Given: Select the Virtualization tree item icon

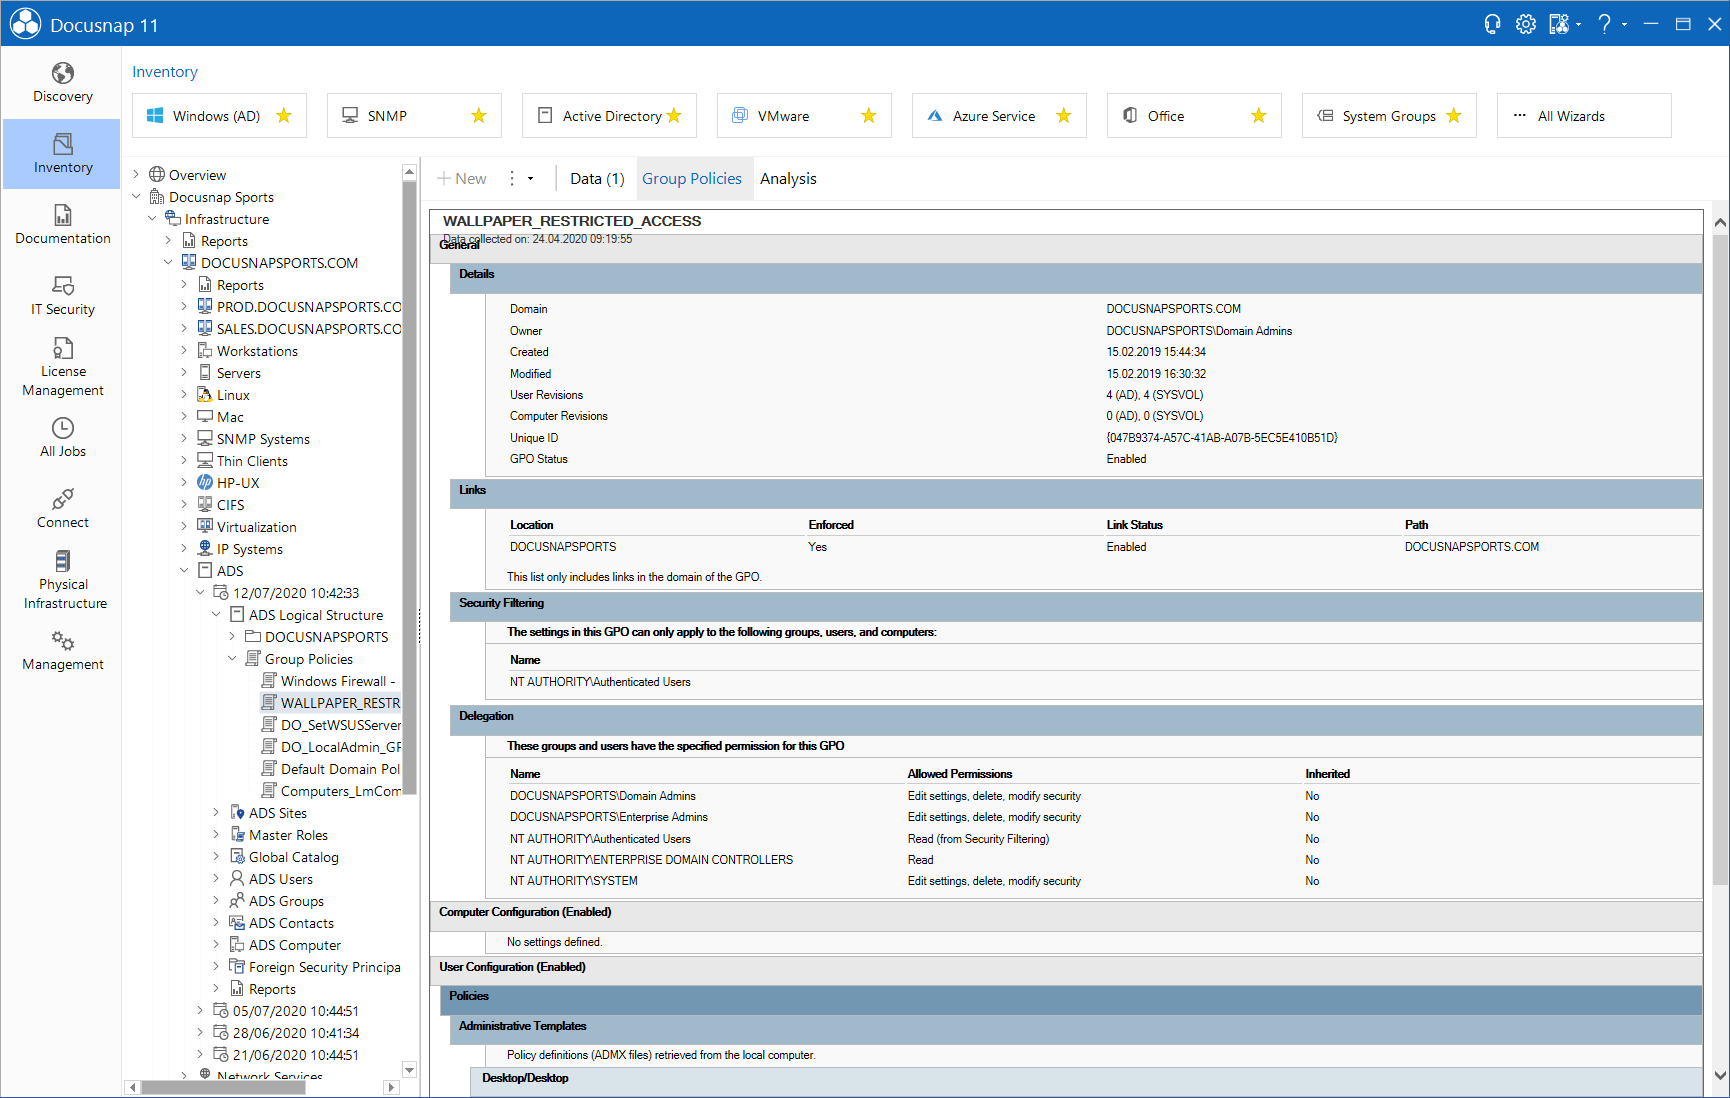Looking at the screenshot, I should (205, 527).
